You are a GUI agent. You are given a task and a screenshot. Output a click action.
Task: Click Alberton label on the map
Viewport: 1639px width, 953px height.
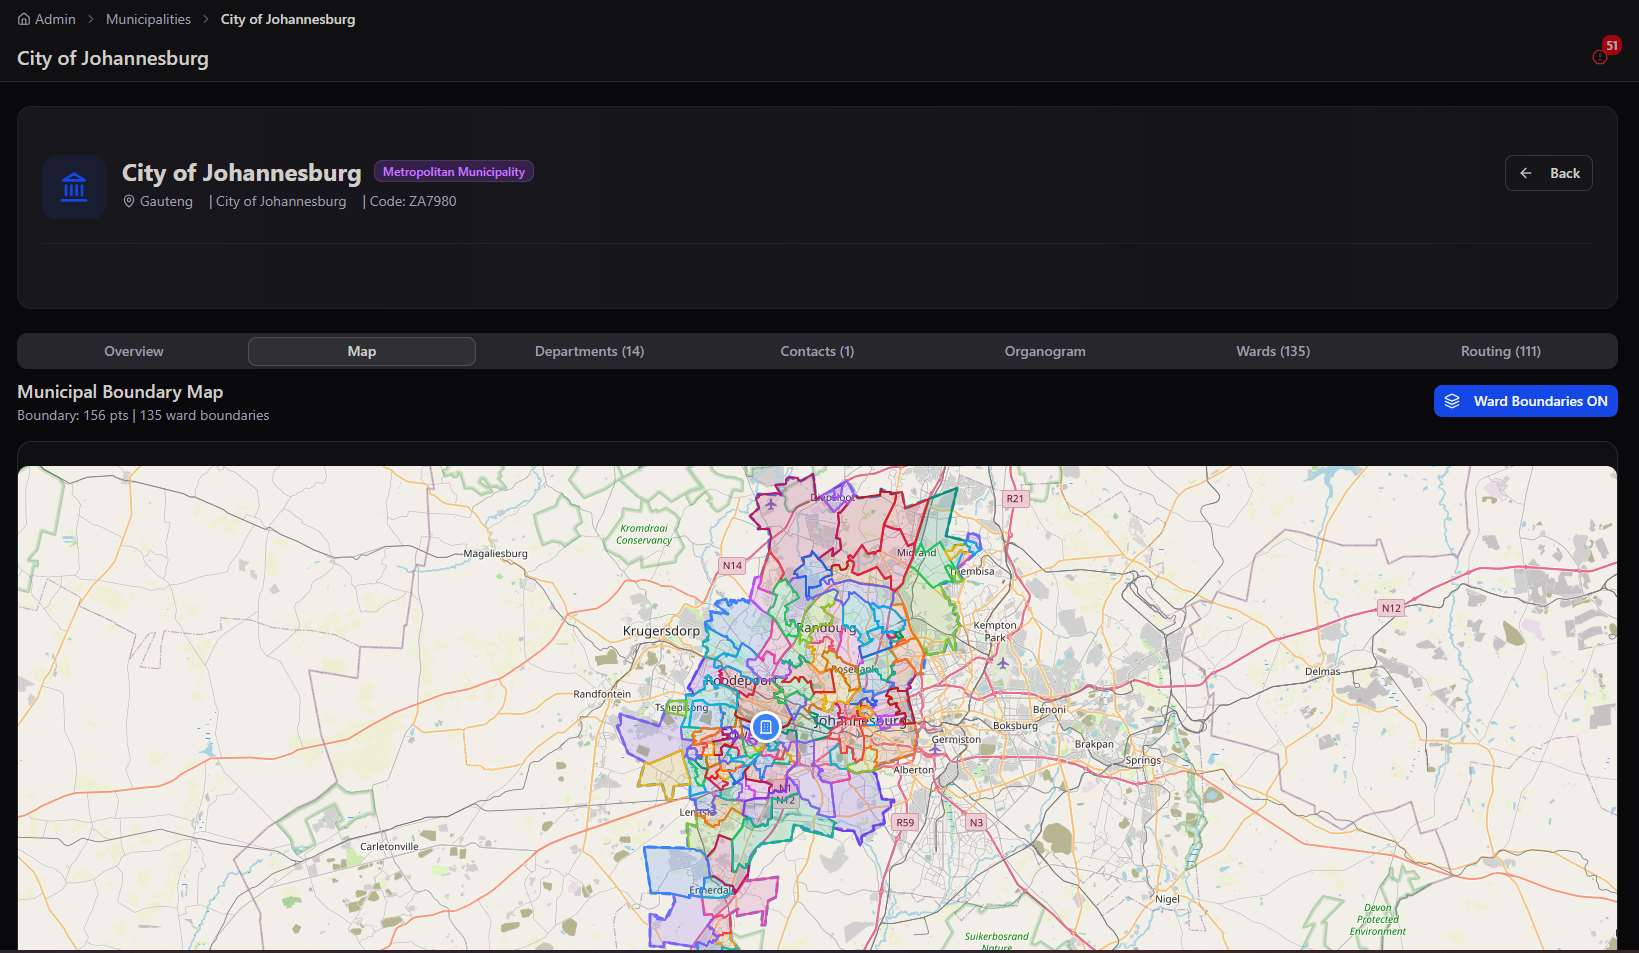tap(913, 770)
